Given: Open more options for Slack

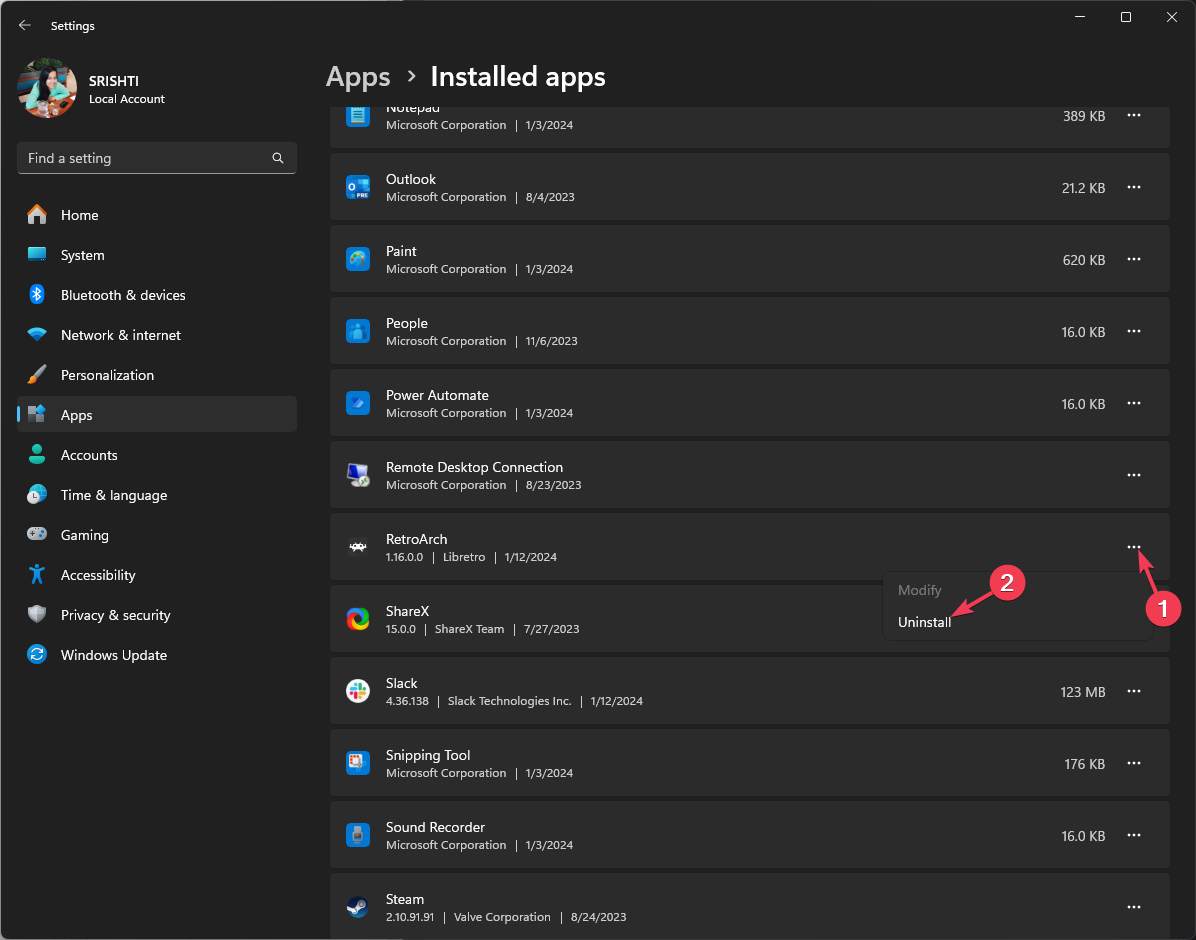Looking at the screenshot, I should pos(1134,691).
